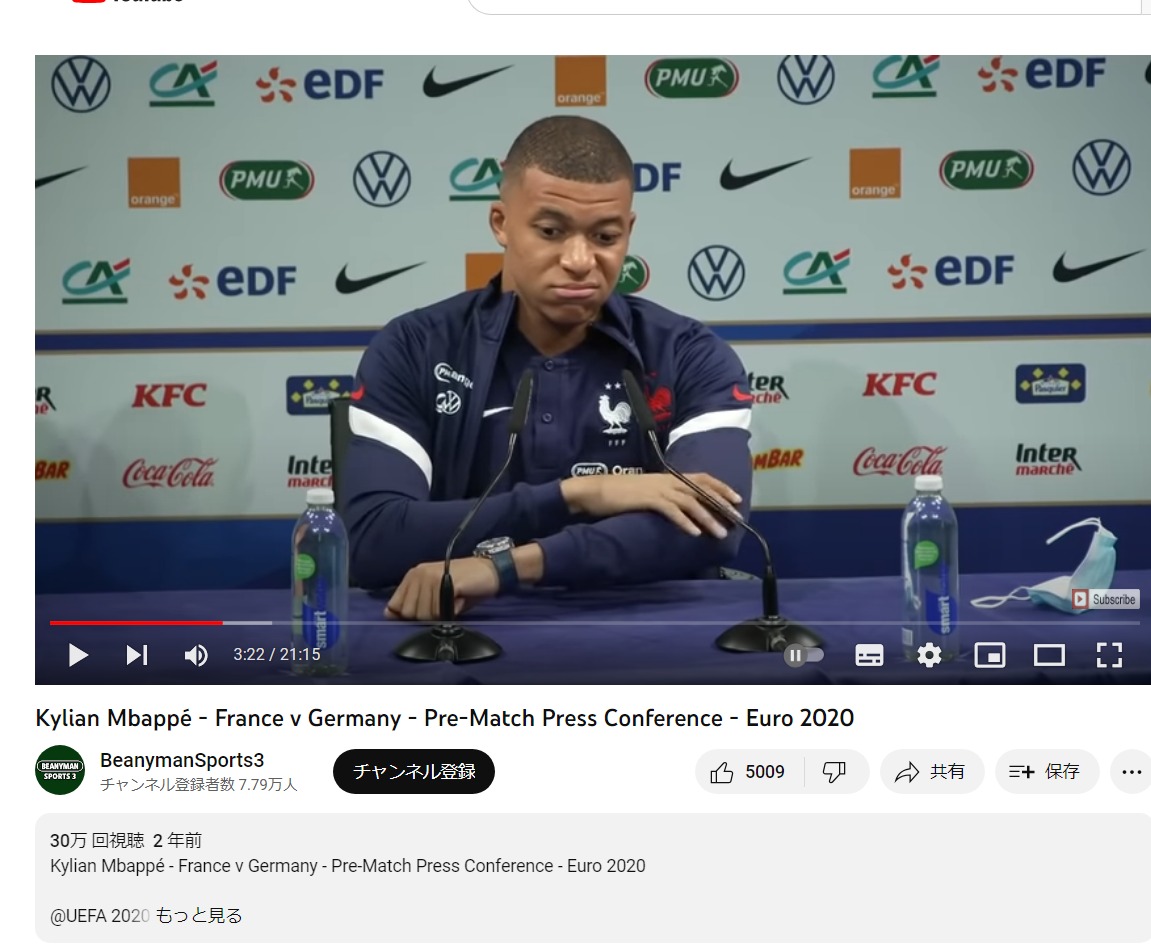Open the video settings gear

click(929, 655)
